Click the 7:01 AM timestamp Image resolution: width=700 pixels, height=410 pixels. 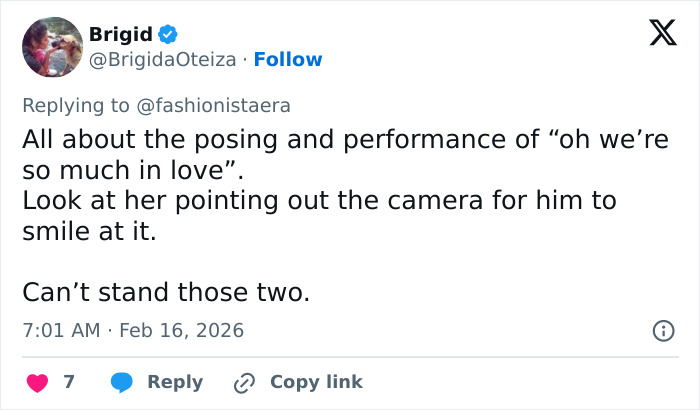(61, 330)
